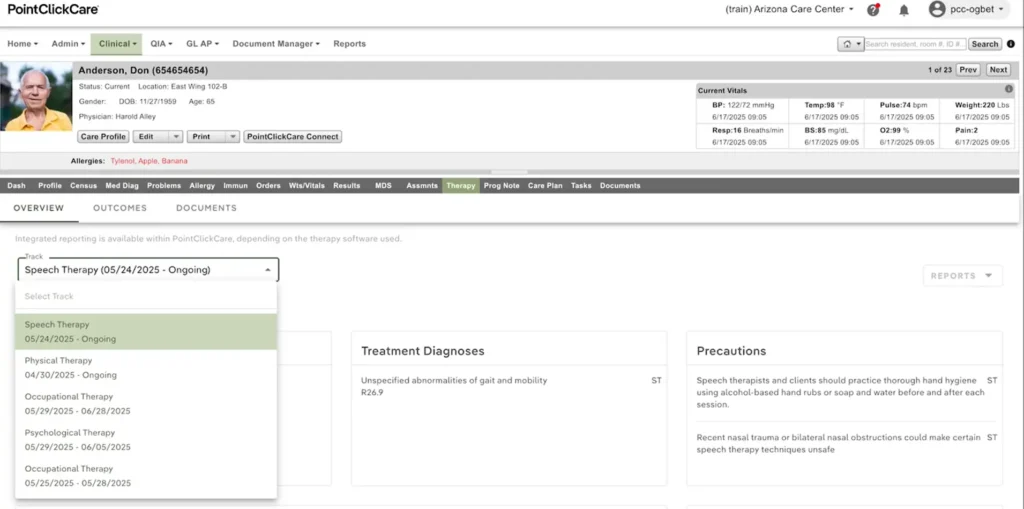This screenshot has height=509, width=1024.
Task: Switch to the OUTCOMES sub-tab
Action: click(x=120, y=208)
